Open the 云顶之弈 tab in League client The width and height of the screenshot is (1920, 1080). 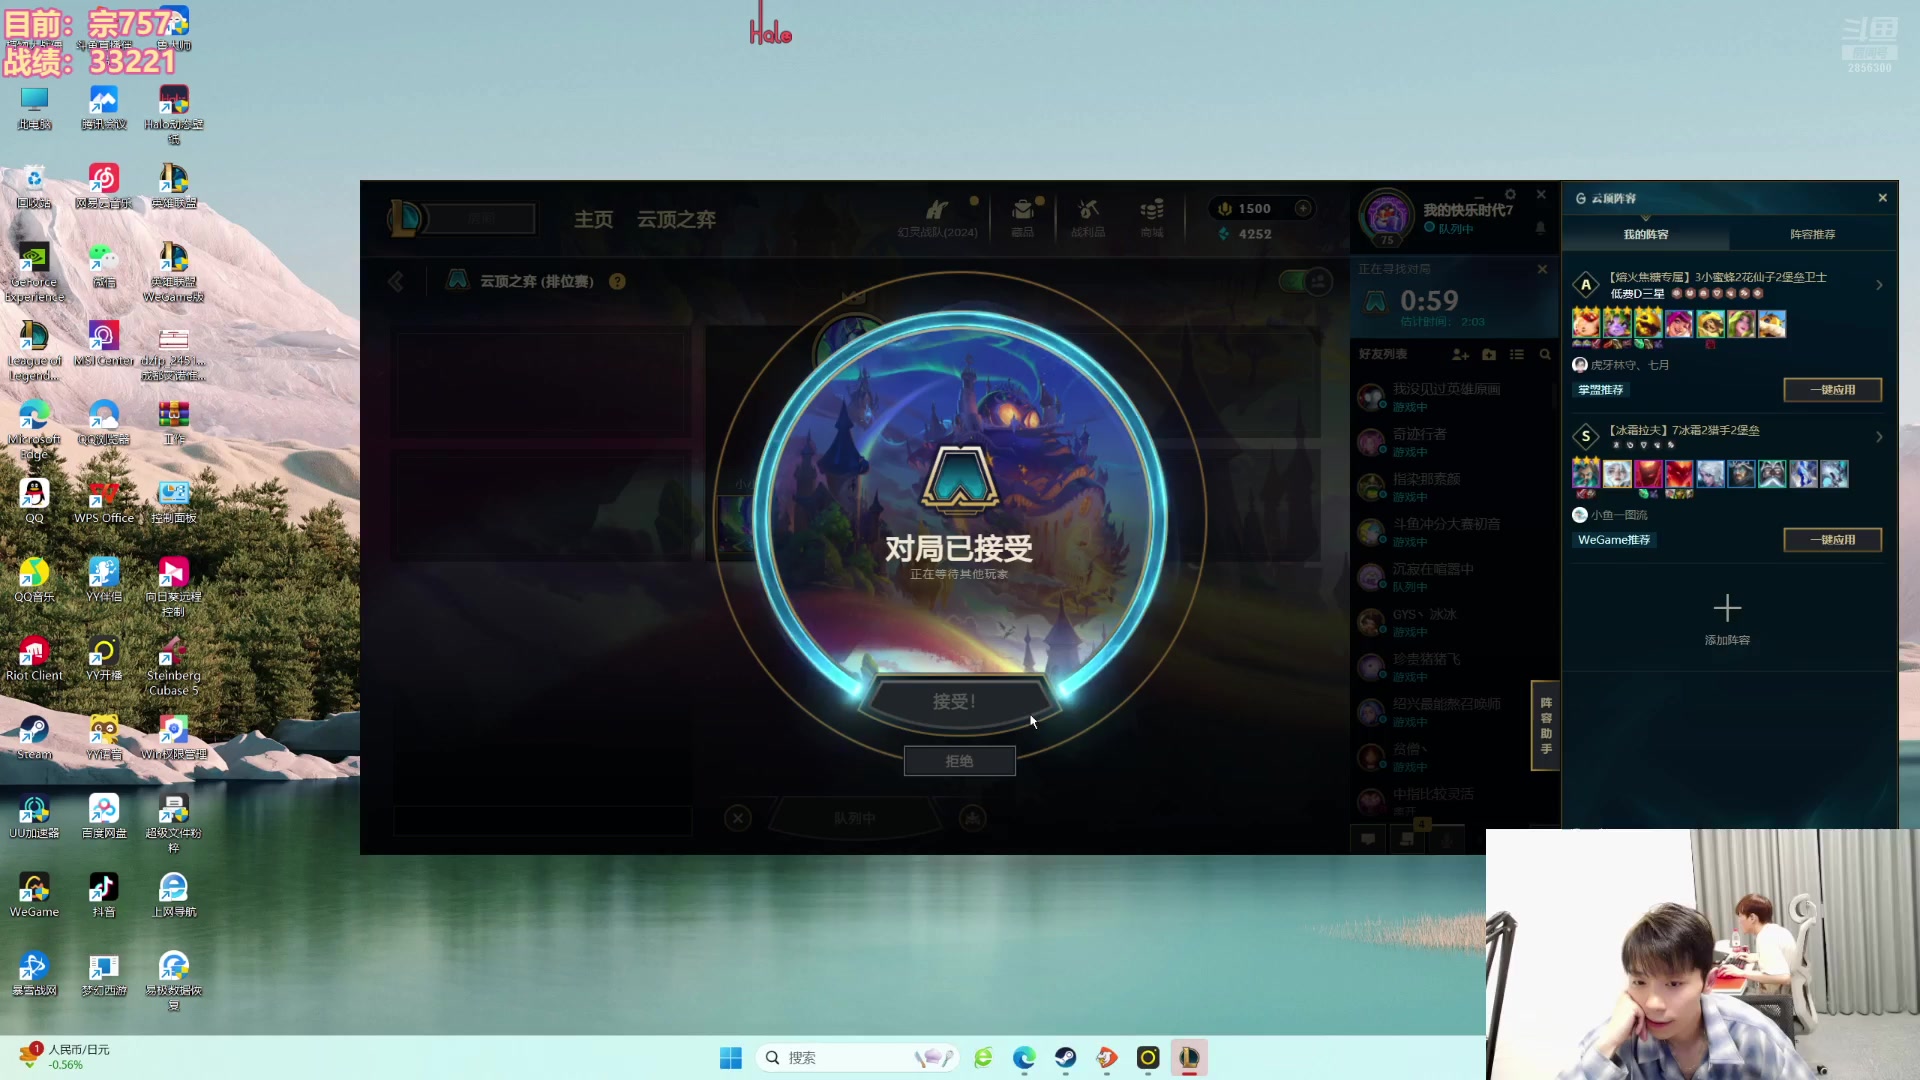[x=676, y=219]
